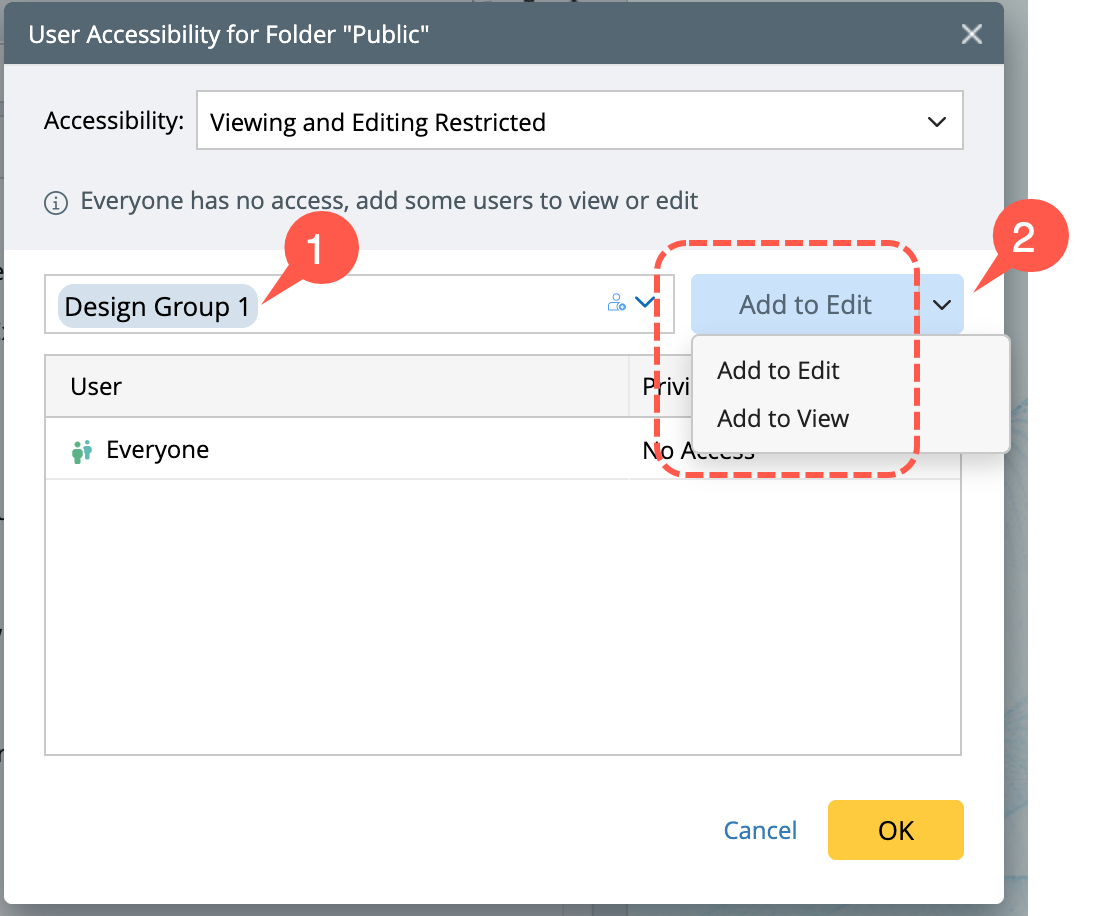The image size is (1104, 916).
Task: Click inside the user input field
Action: (420, 305)
